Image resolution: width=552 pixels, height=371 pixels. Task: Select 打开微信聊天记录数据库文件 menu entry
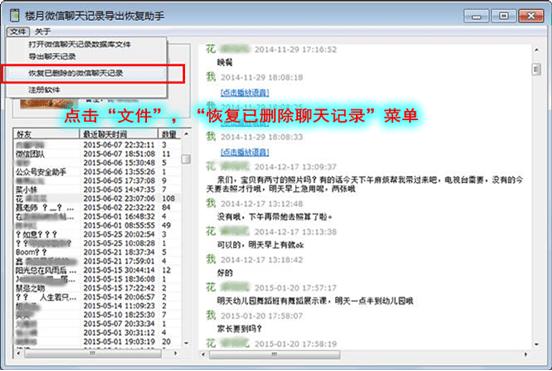coord(80,44)
